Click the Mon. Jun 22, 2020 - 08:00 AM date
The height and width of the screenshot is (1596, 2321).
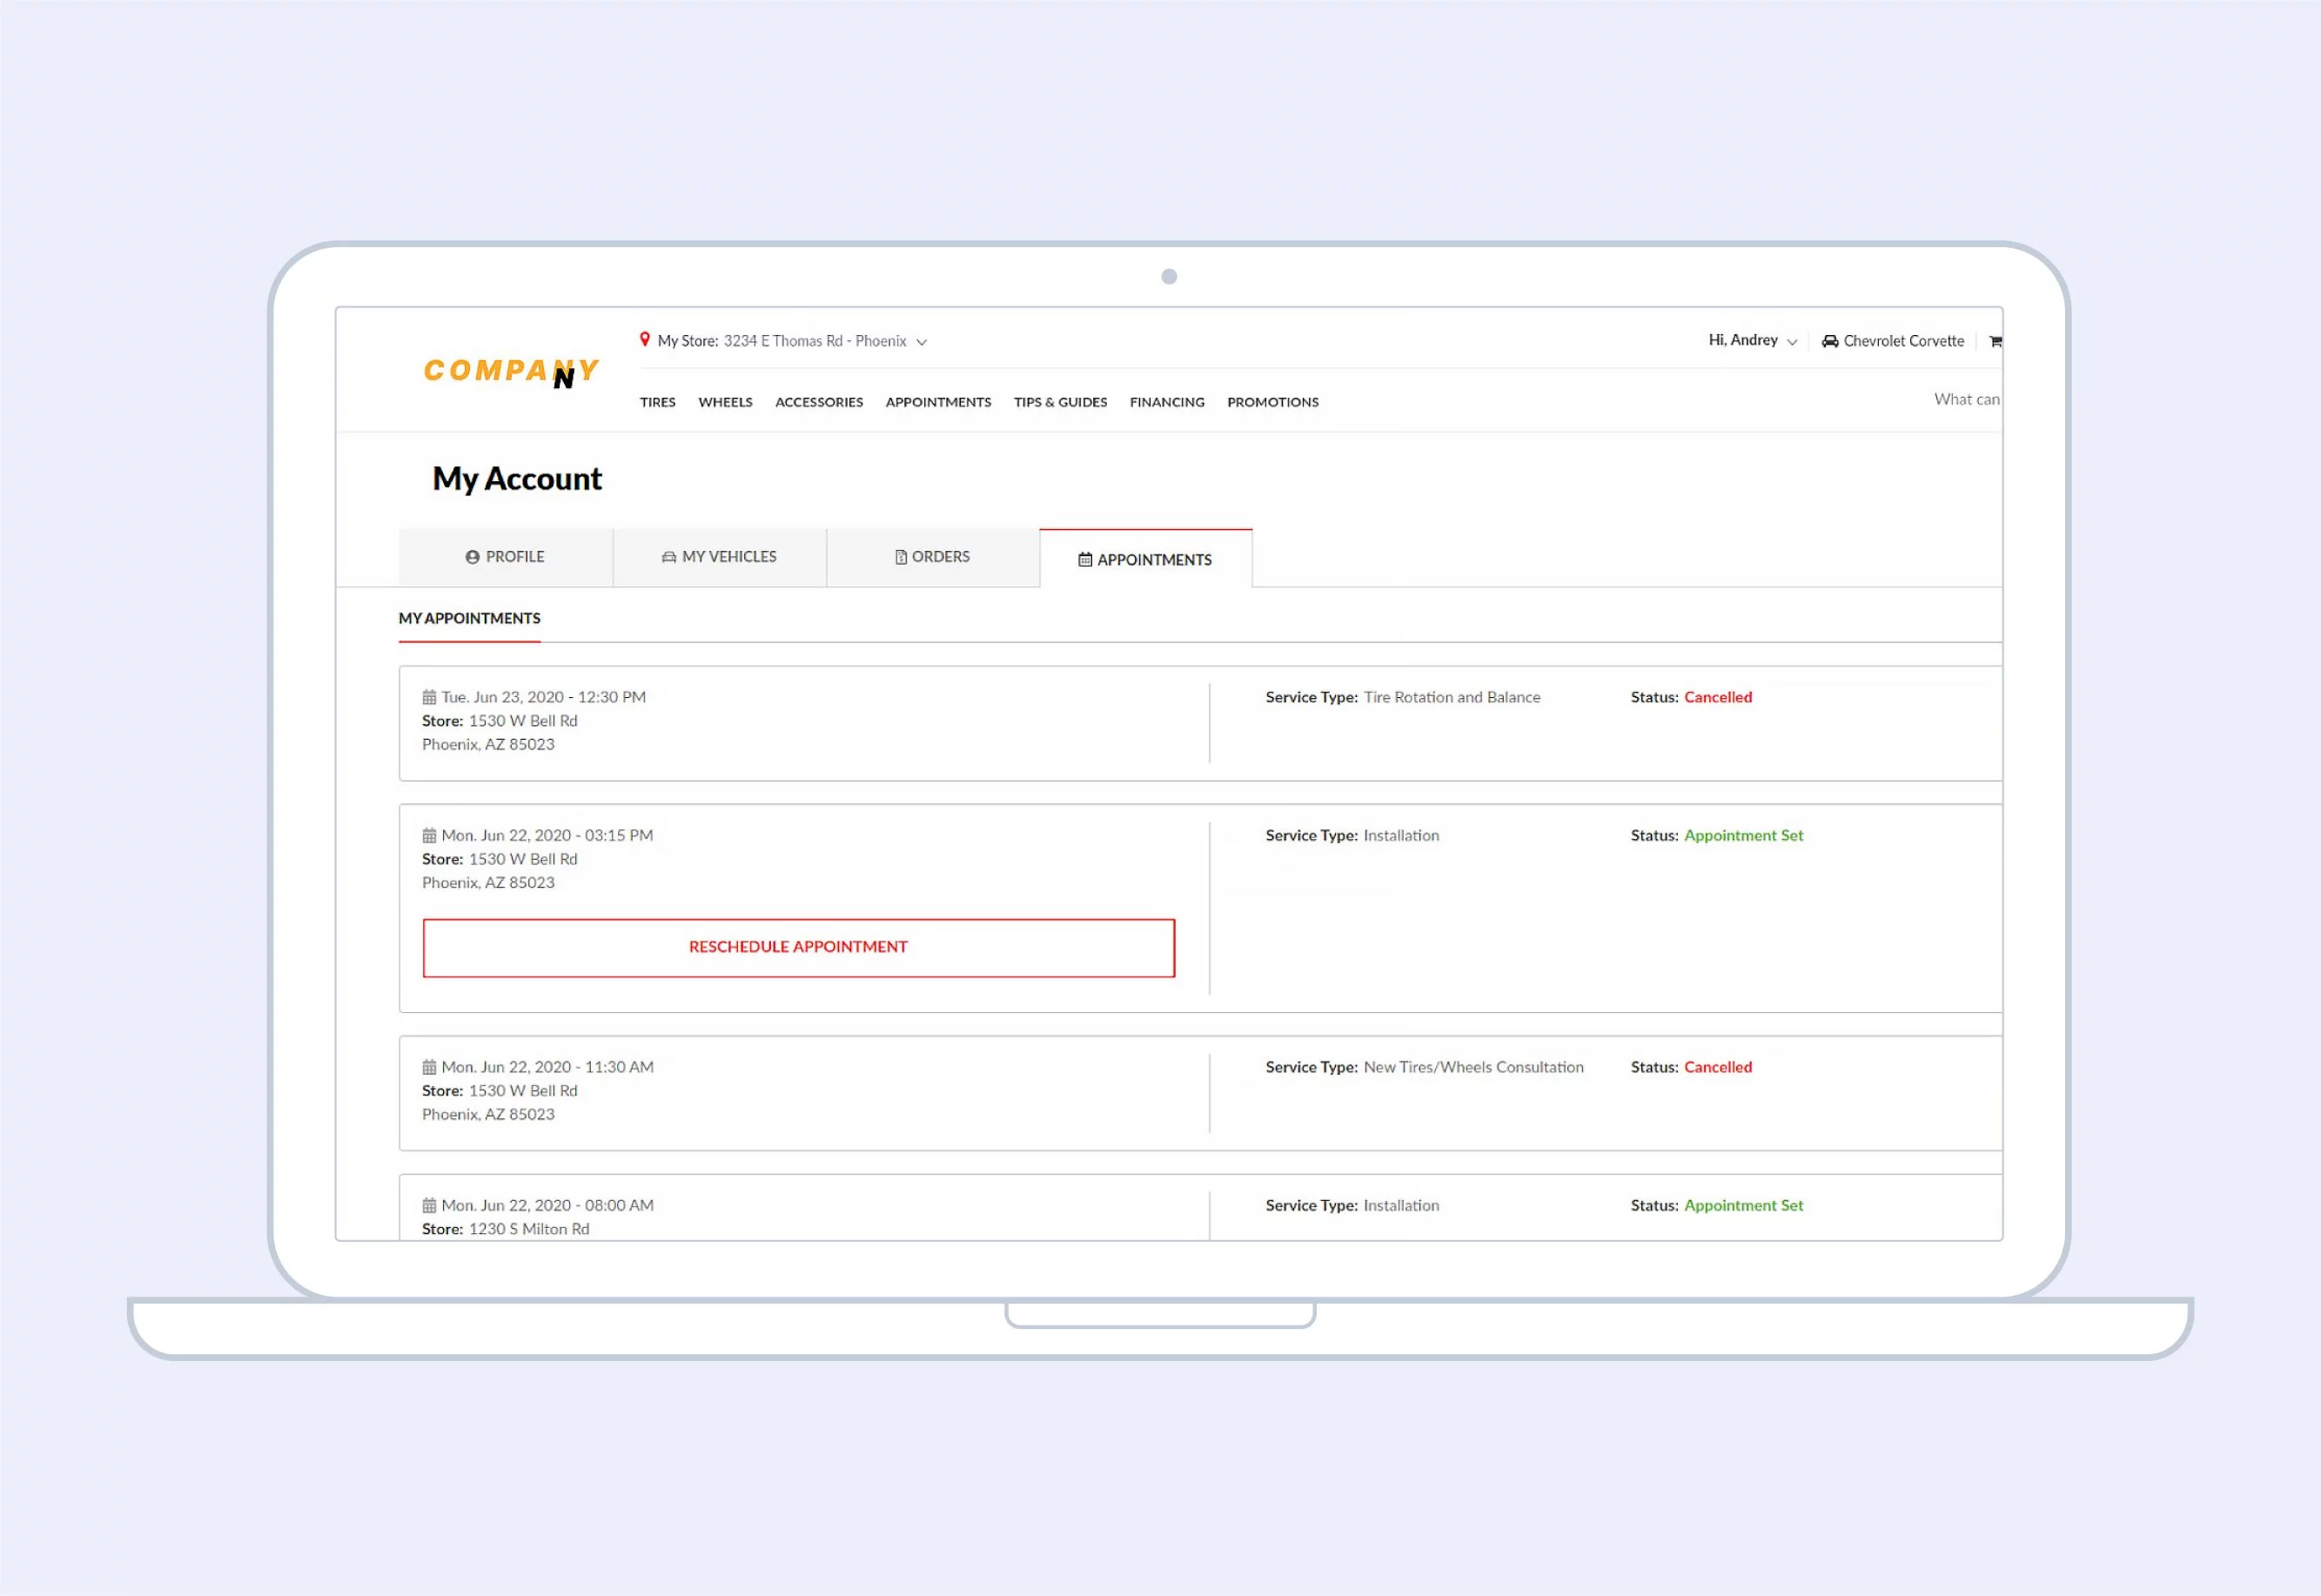[547, 1205]
